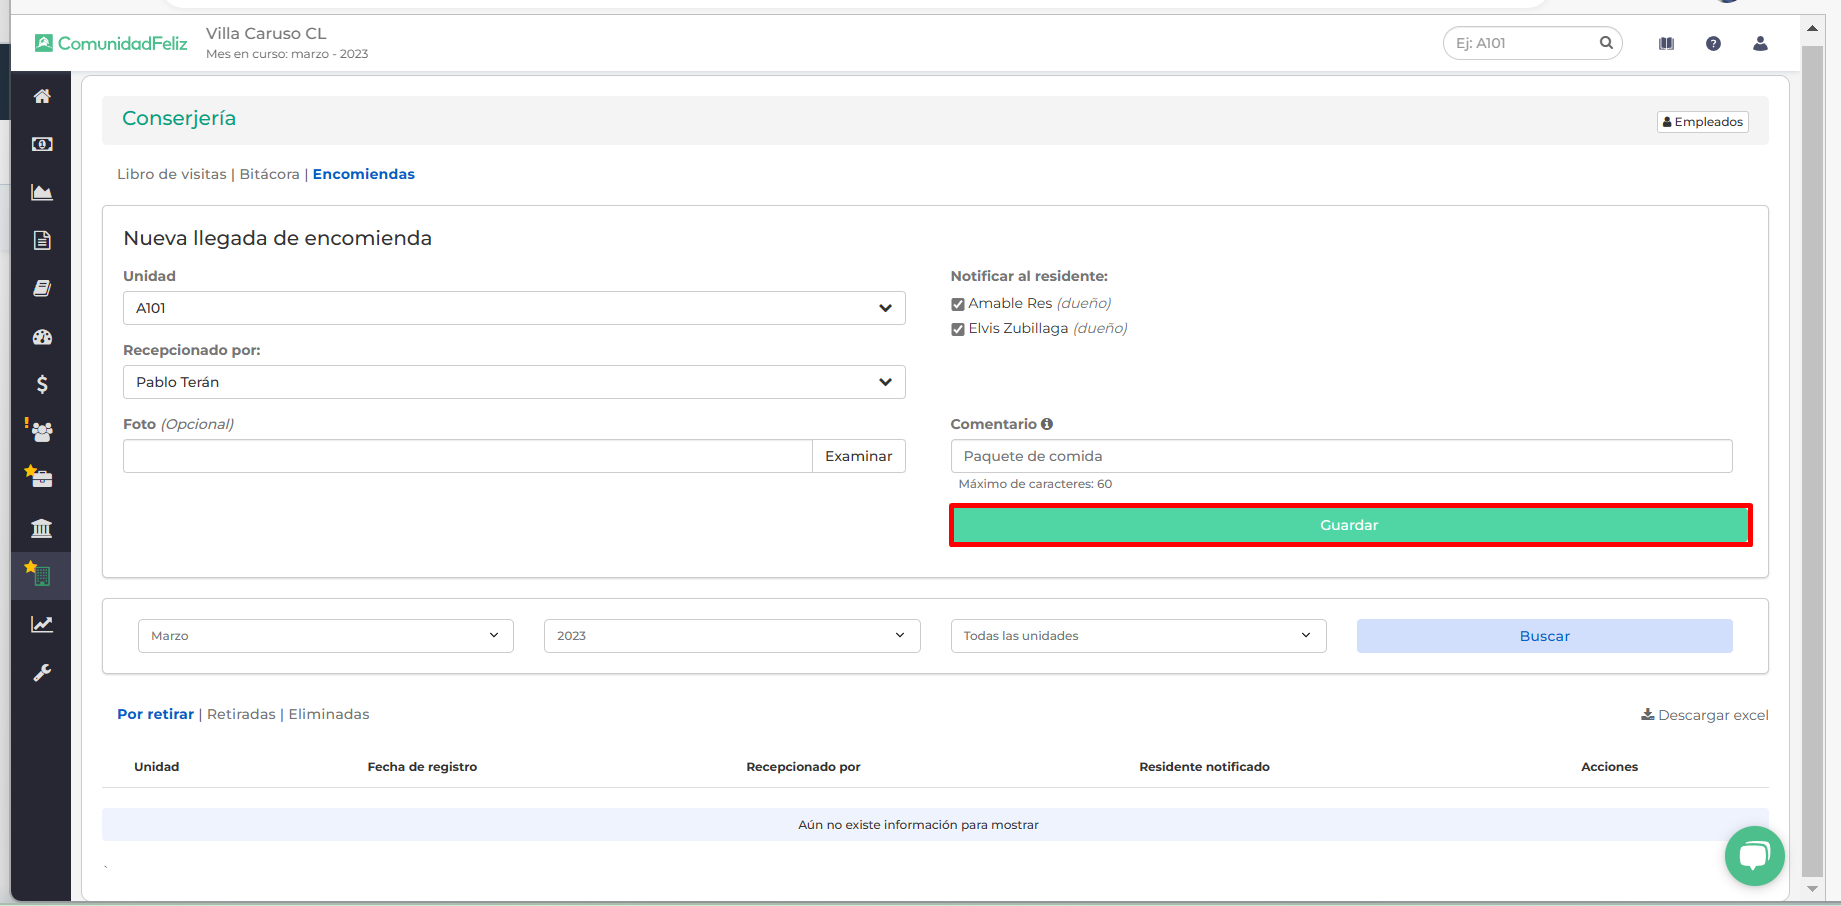Switch to Libro de visitas tab
Viewport: 1841px width, 906px height.
click(x=172, y=174)
